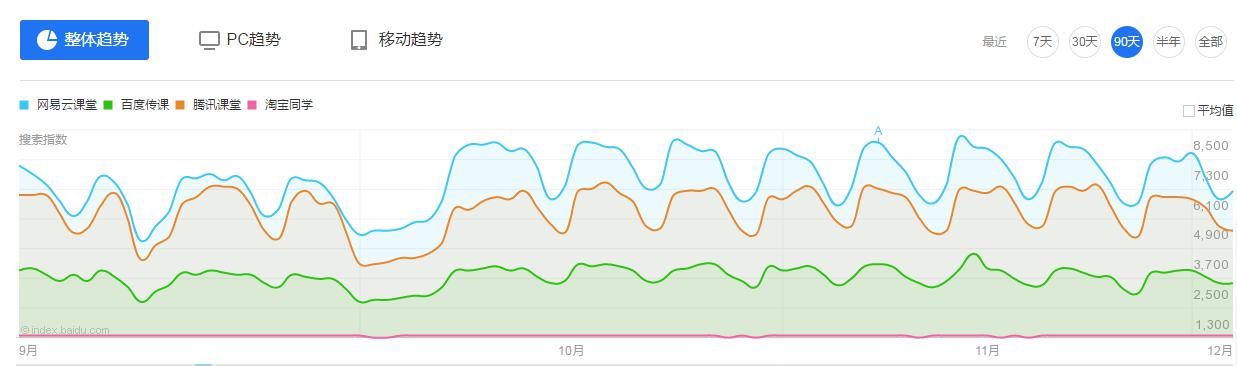Enable the 平均值 checkbox

click(x=1188, y=111)
